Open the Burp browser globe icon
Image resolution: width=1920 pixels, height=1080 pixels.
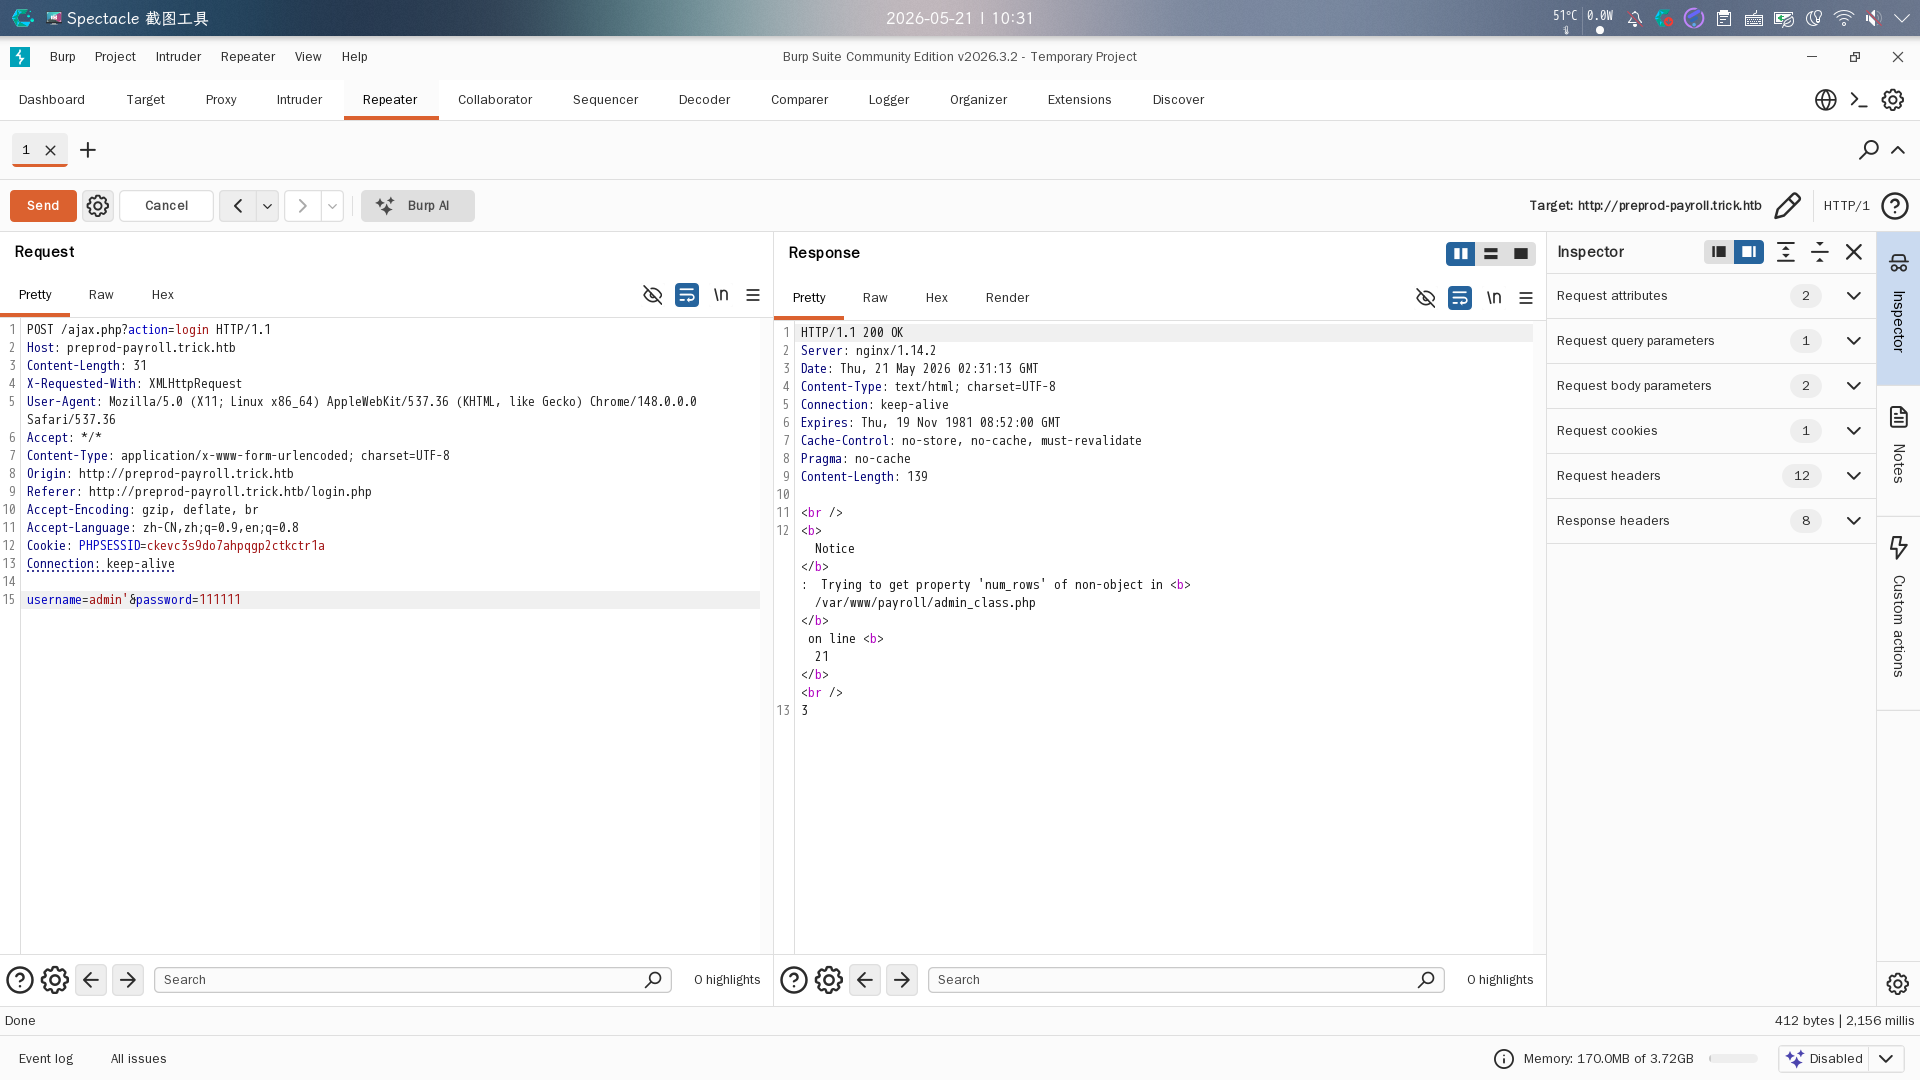[x=1826, y=100]
